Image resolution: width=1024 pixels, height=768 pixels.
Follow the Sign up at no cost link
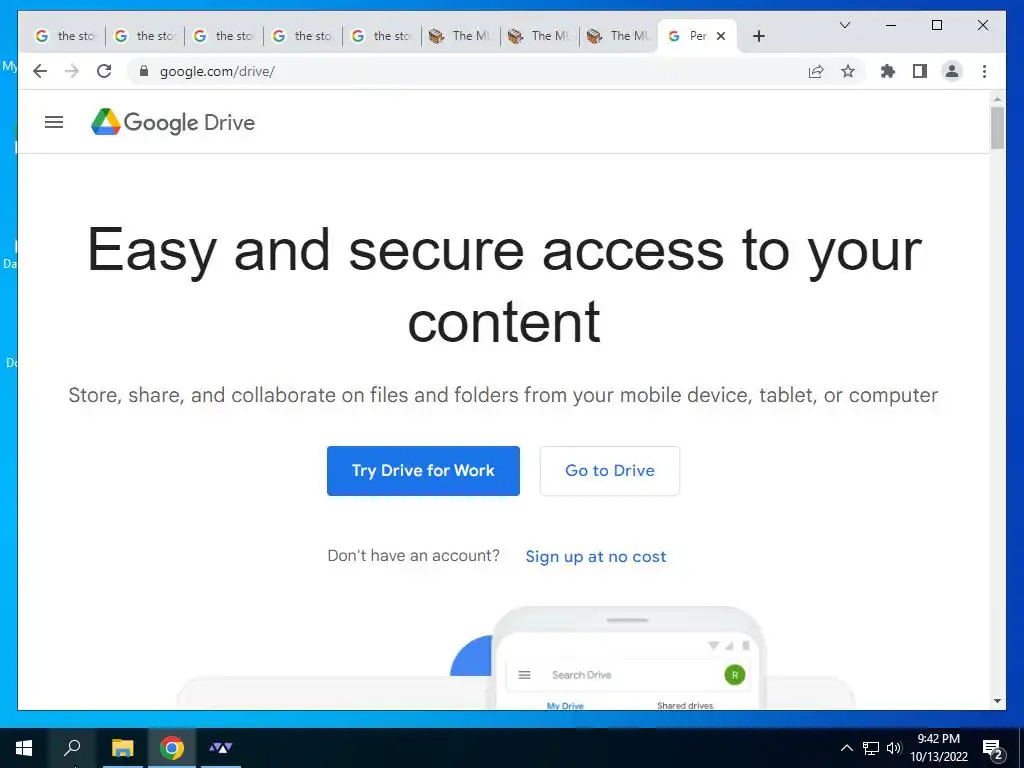(596, 556)
